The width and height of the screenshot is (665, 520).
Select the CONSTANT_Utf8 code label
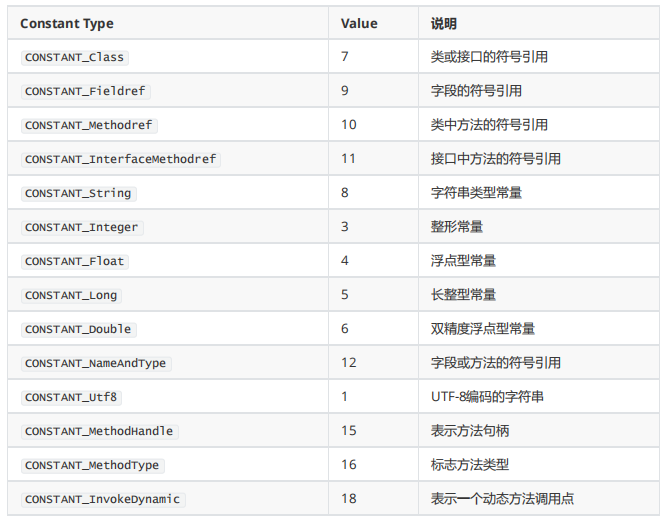pos(72,397)
